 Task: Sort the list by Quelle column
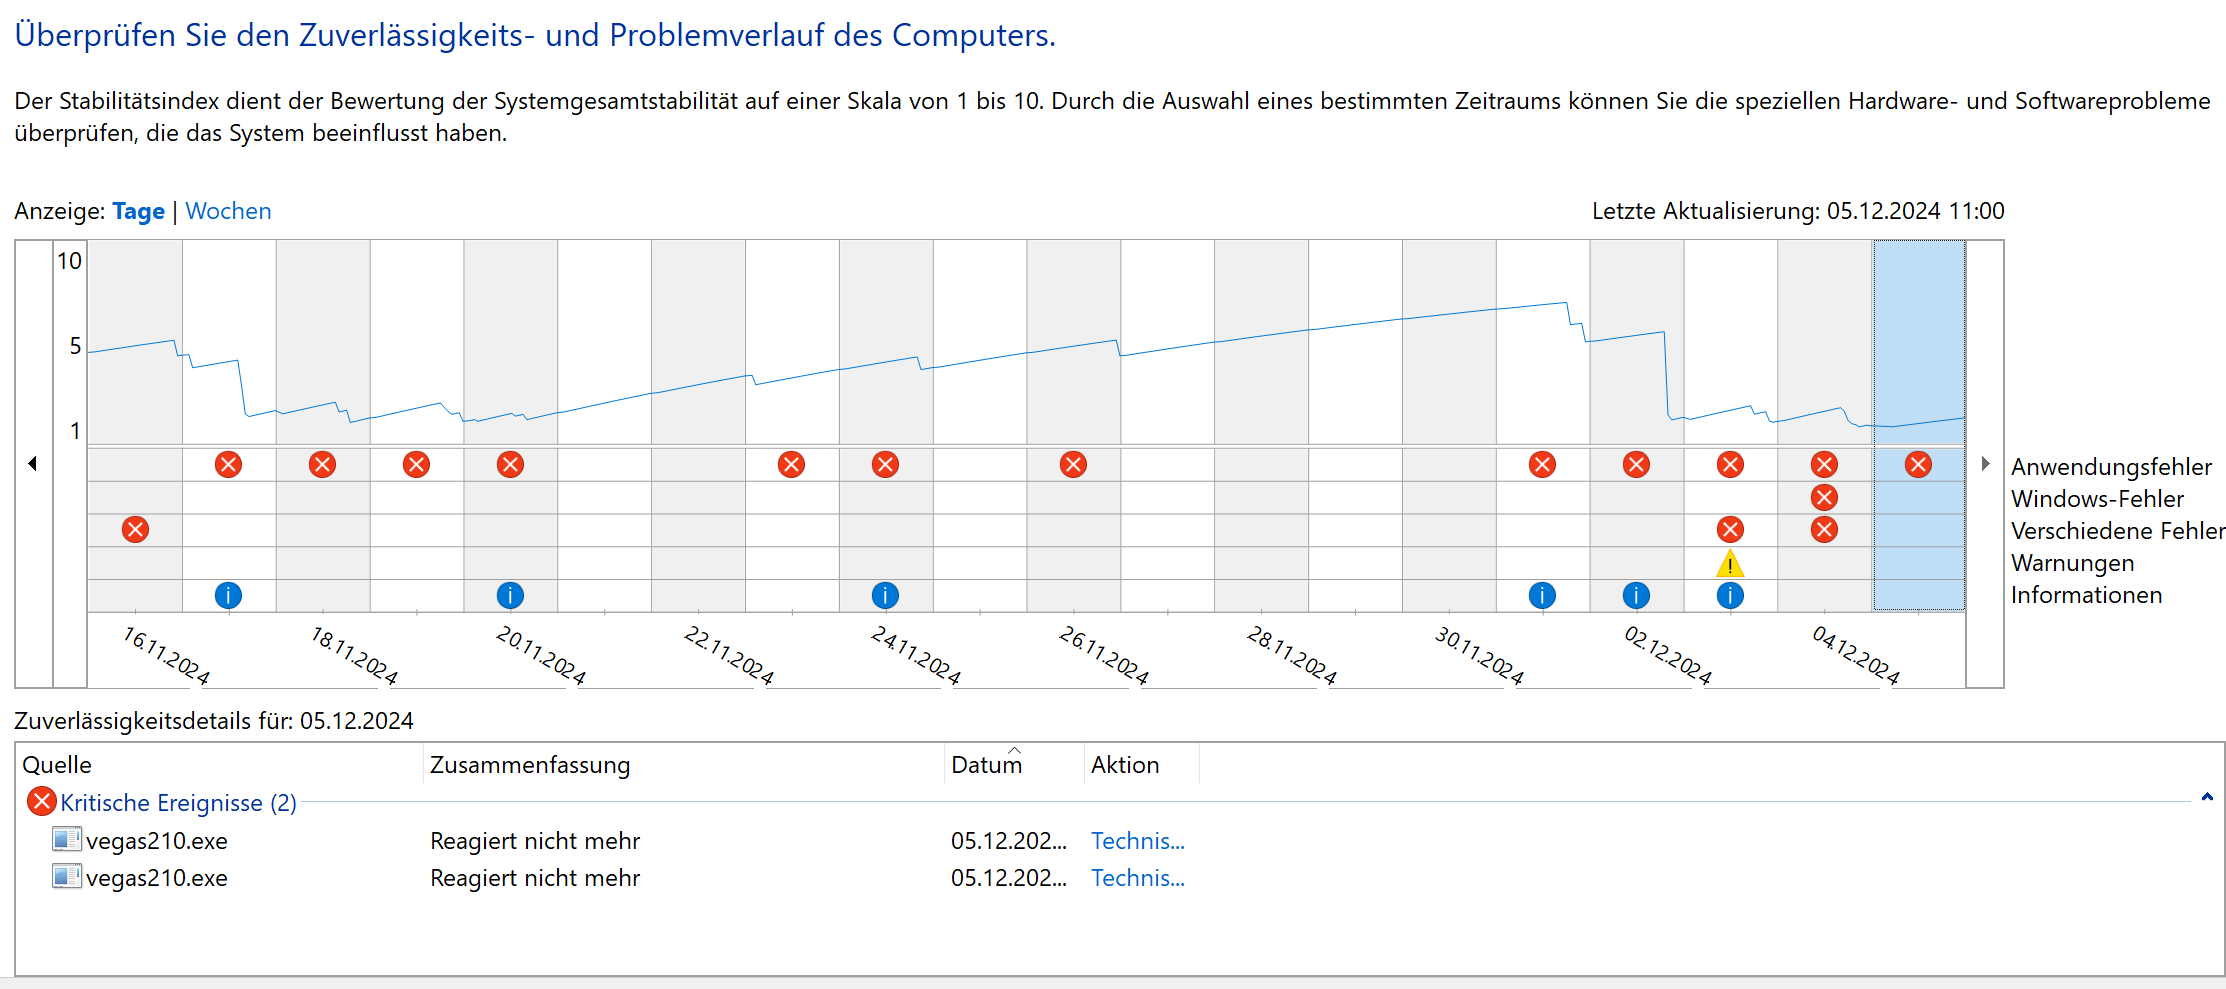click(x=221, y=764)
